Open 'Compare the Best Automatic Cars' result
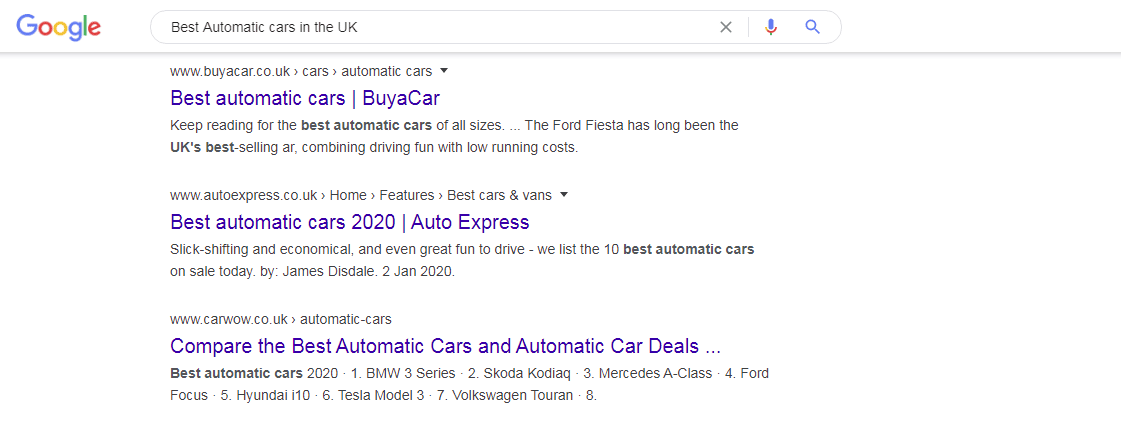The height and width of the screenshot is (421, 1121). pos(445,346)
